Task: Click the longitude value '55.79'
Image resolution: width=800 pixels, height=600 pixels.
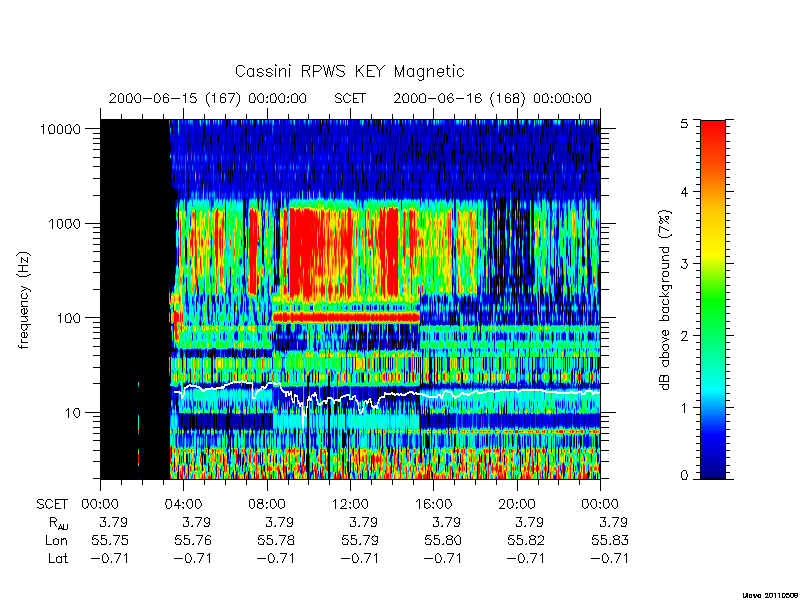Action: pyautogui.click(x=360, y=540)
